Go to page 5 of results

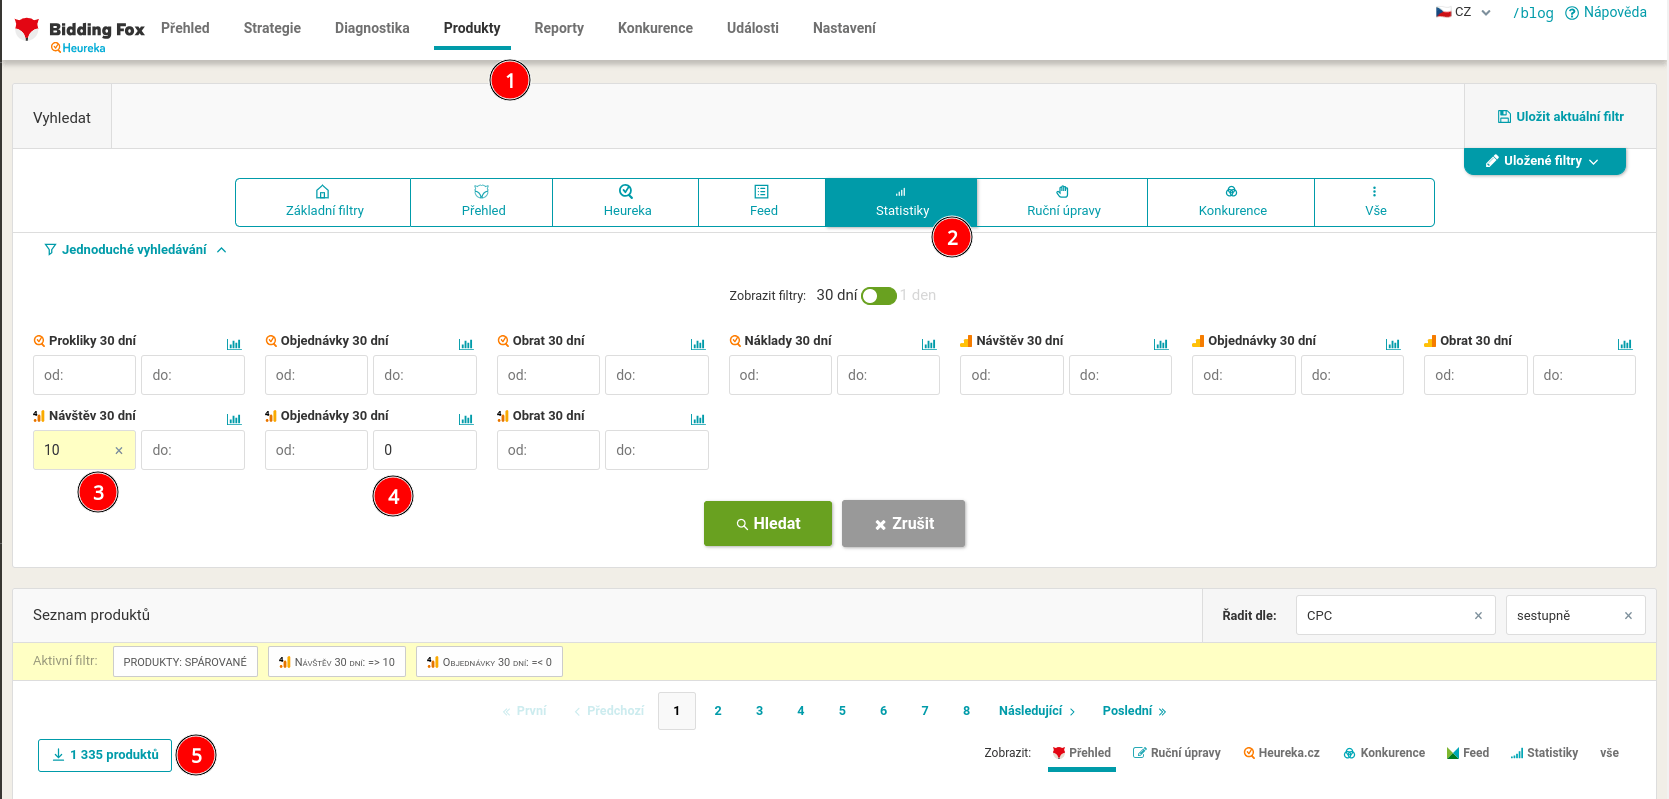coord(842,711)
